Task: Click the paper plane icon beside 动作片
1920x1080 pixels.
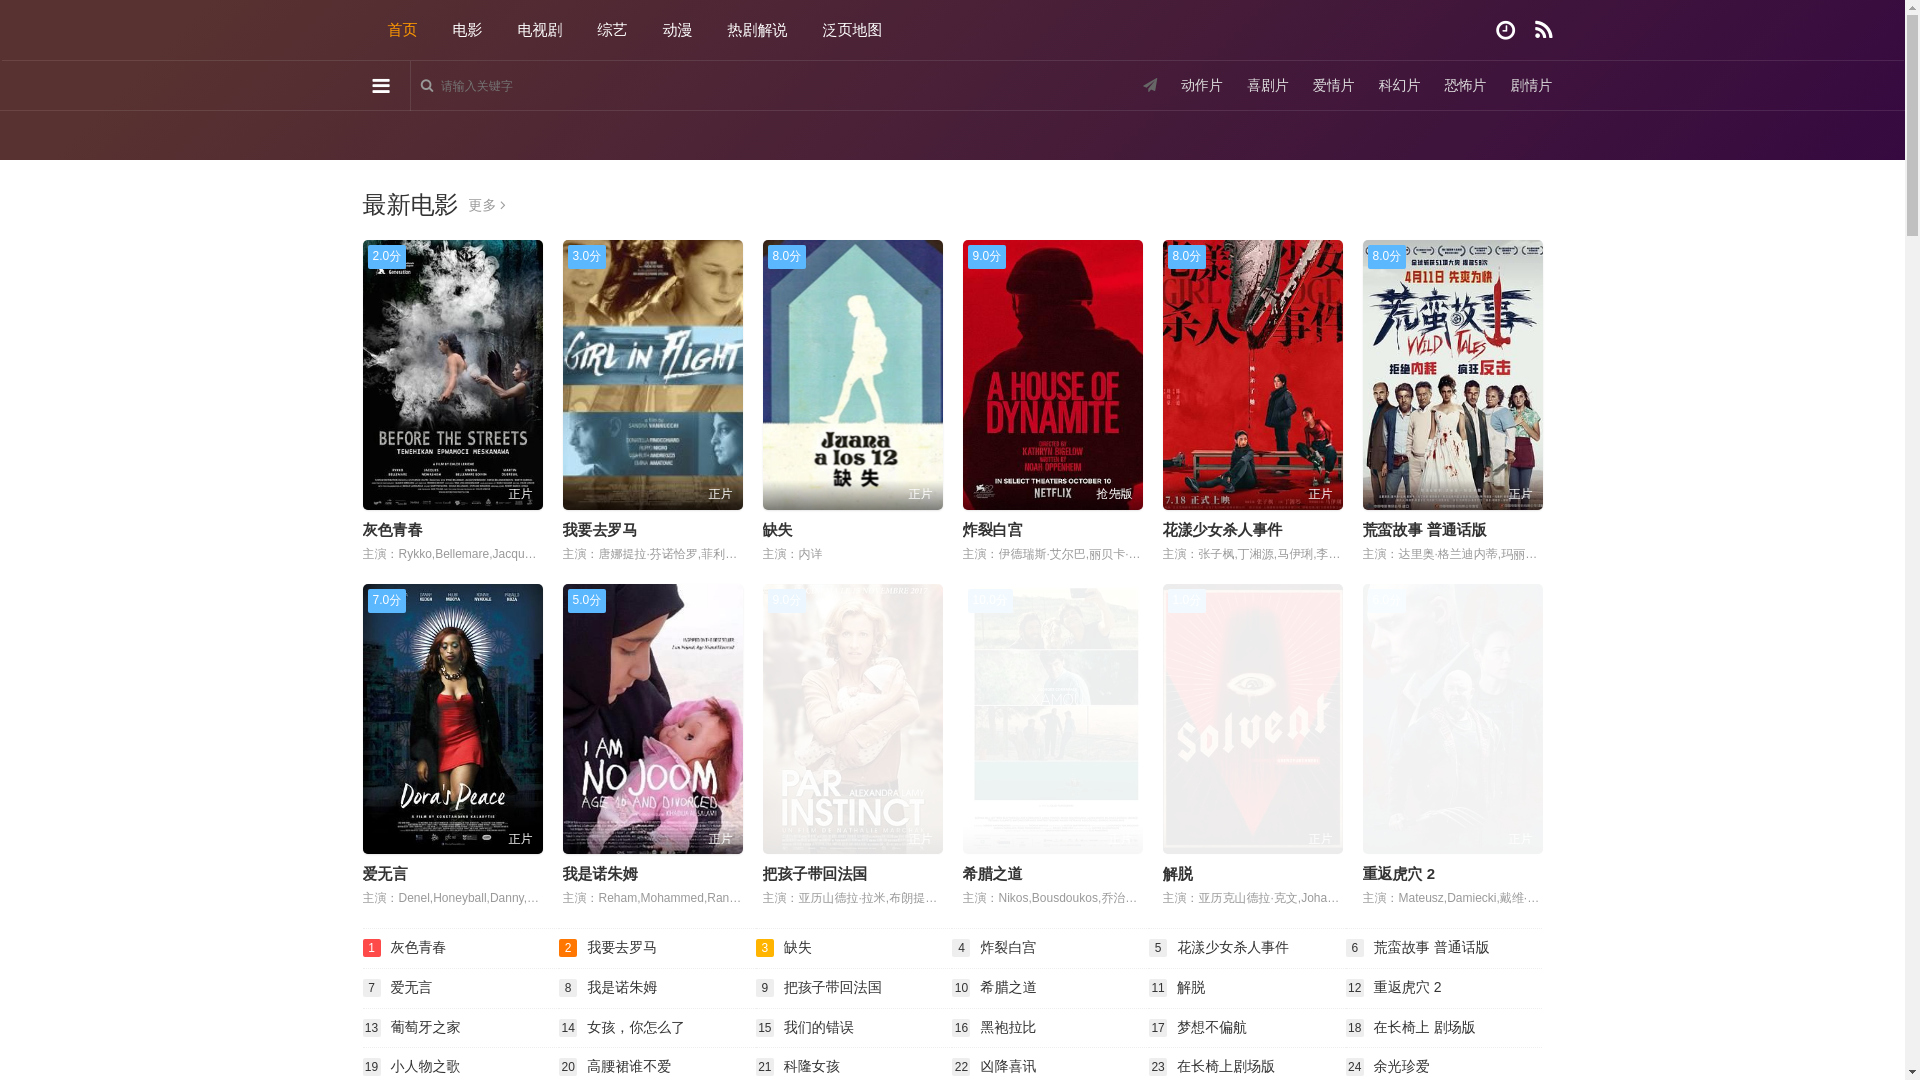Action: pos(1150,85)
